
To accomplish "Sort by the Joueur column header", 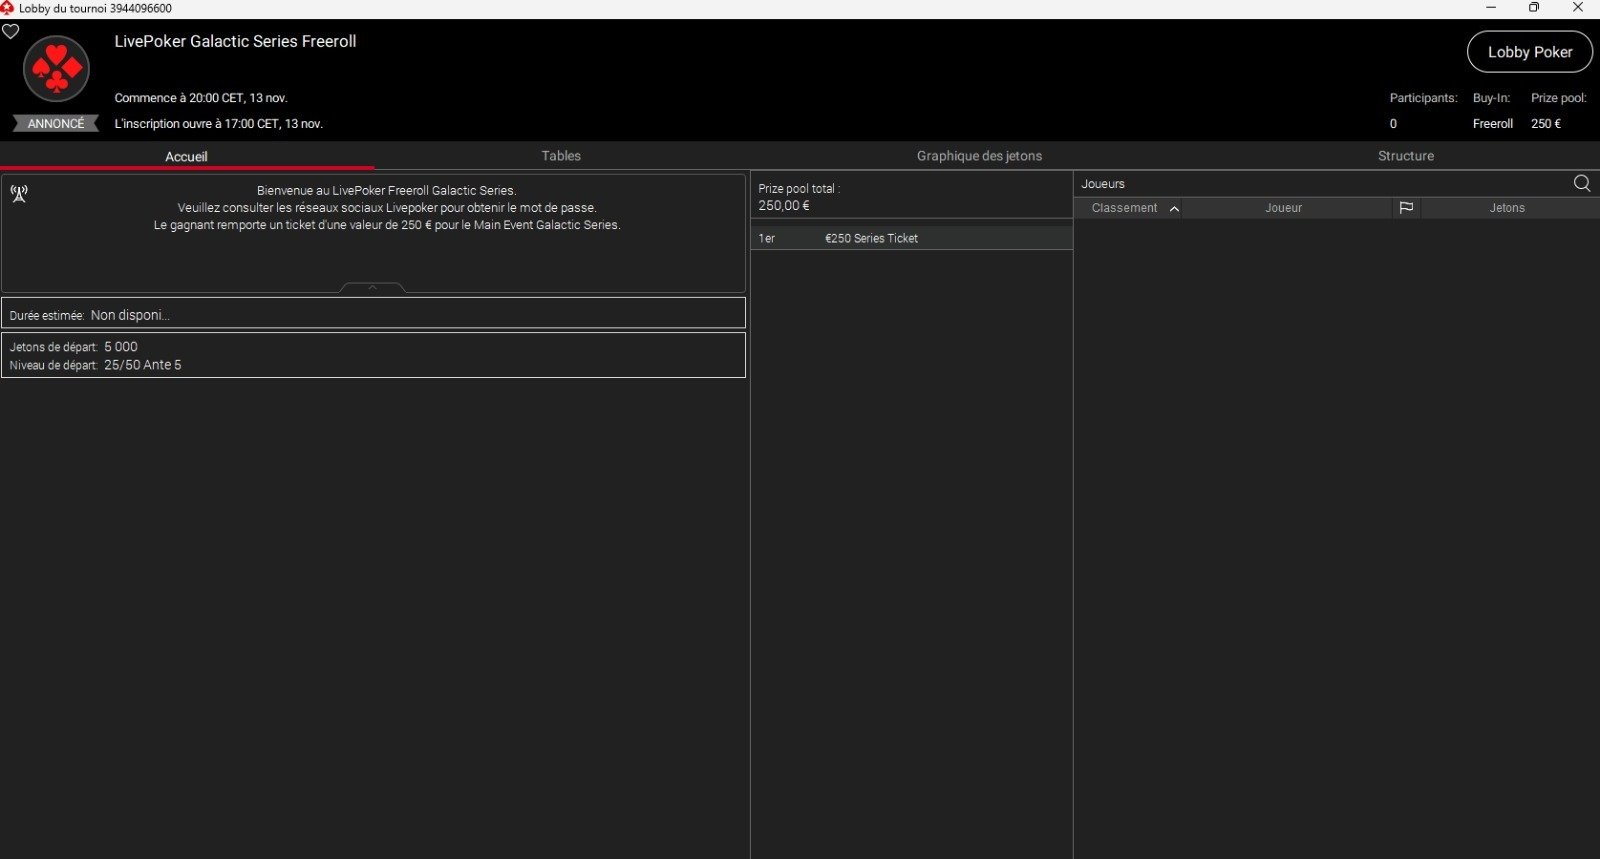I will [1283, 208].
